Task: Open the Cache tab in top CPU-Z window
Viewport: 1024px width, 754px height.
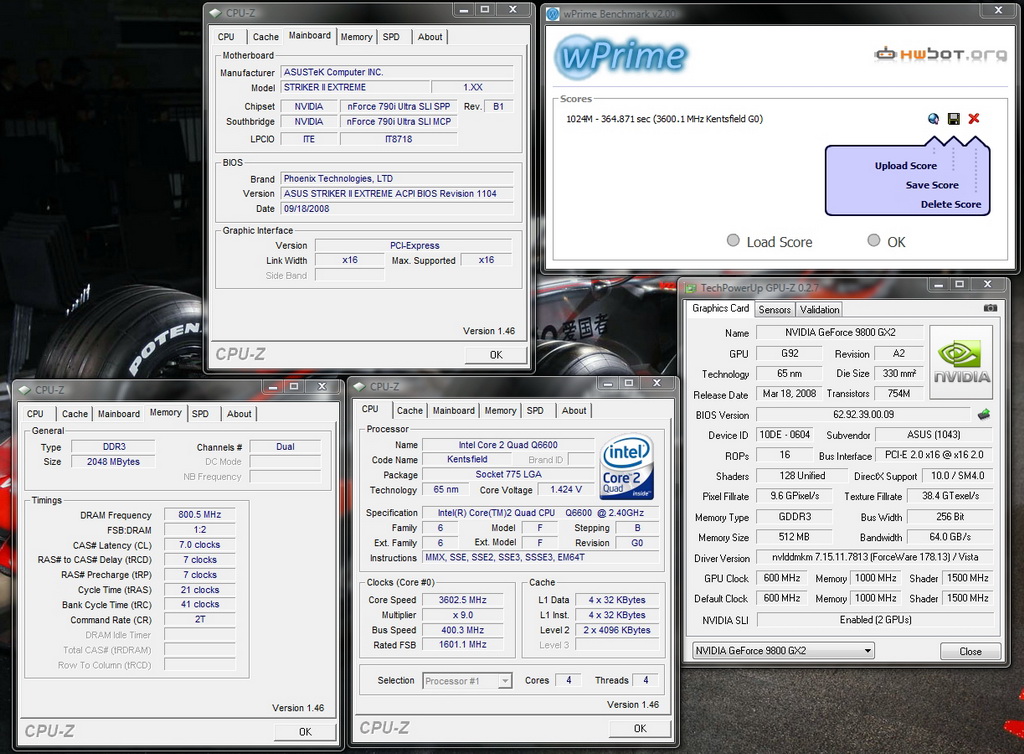Action: pyautogui.click(x=266, y=37)
